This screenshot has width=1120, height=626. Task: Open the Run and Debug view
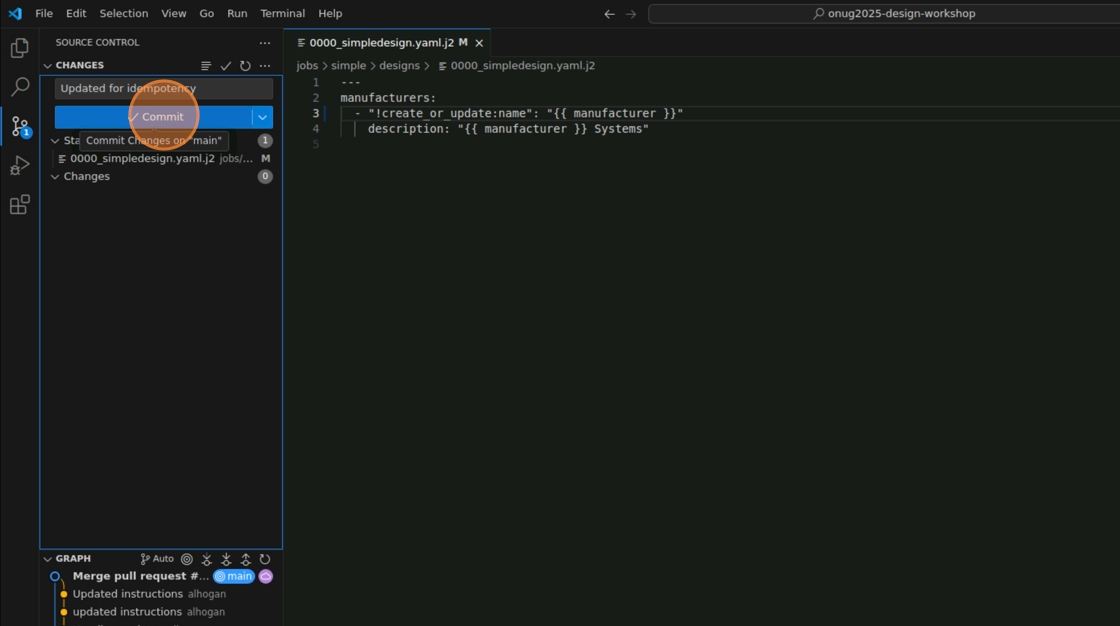(19, 166)
